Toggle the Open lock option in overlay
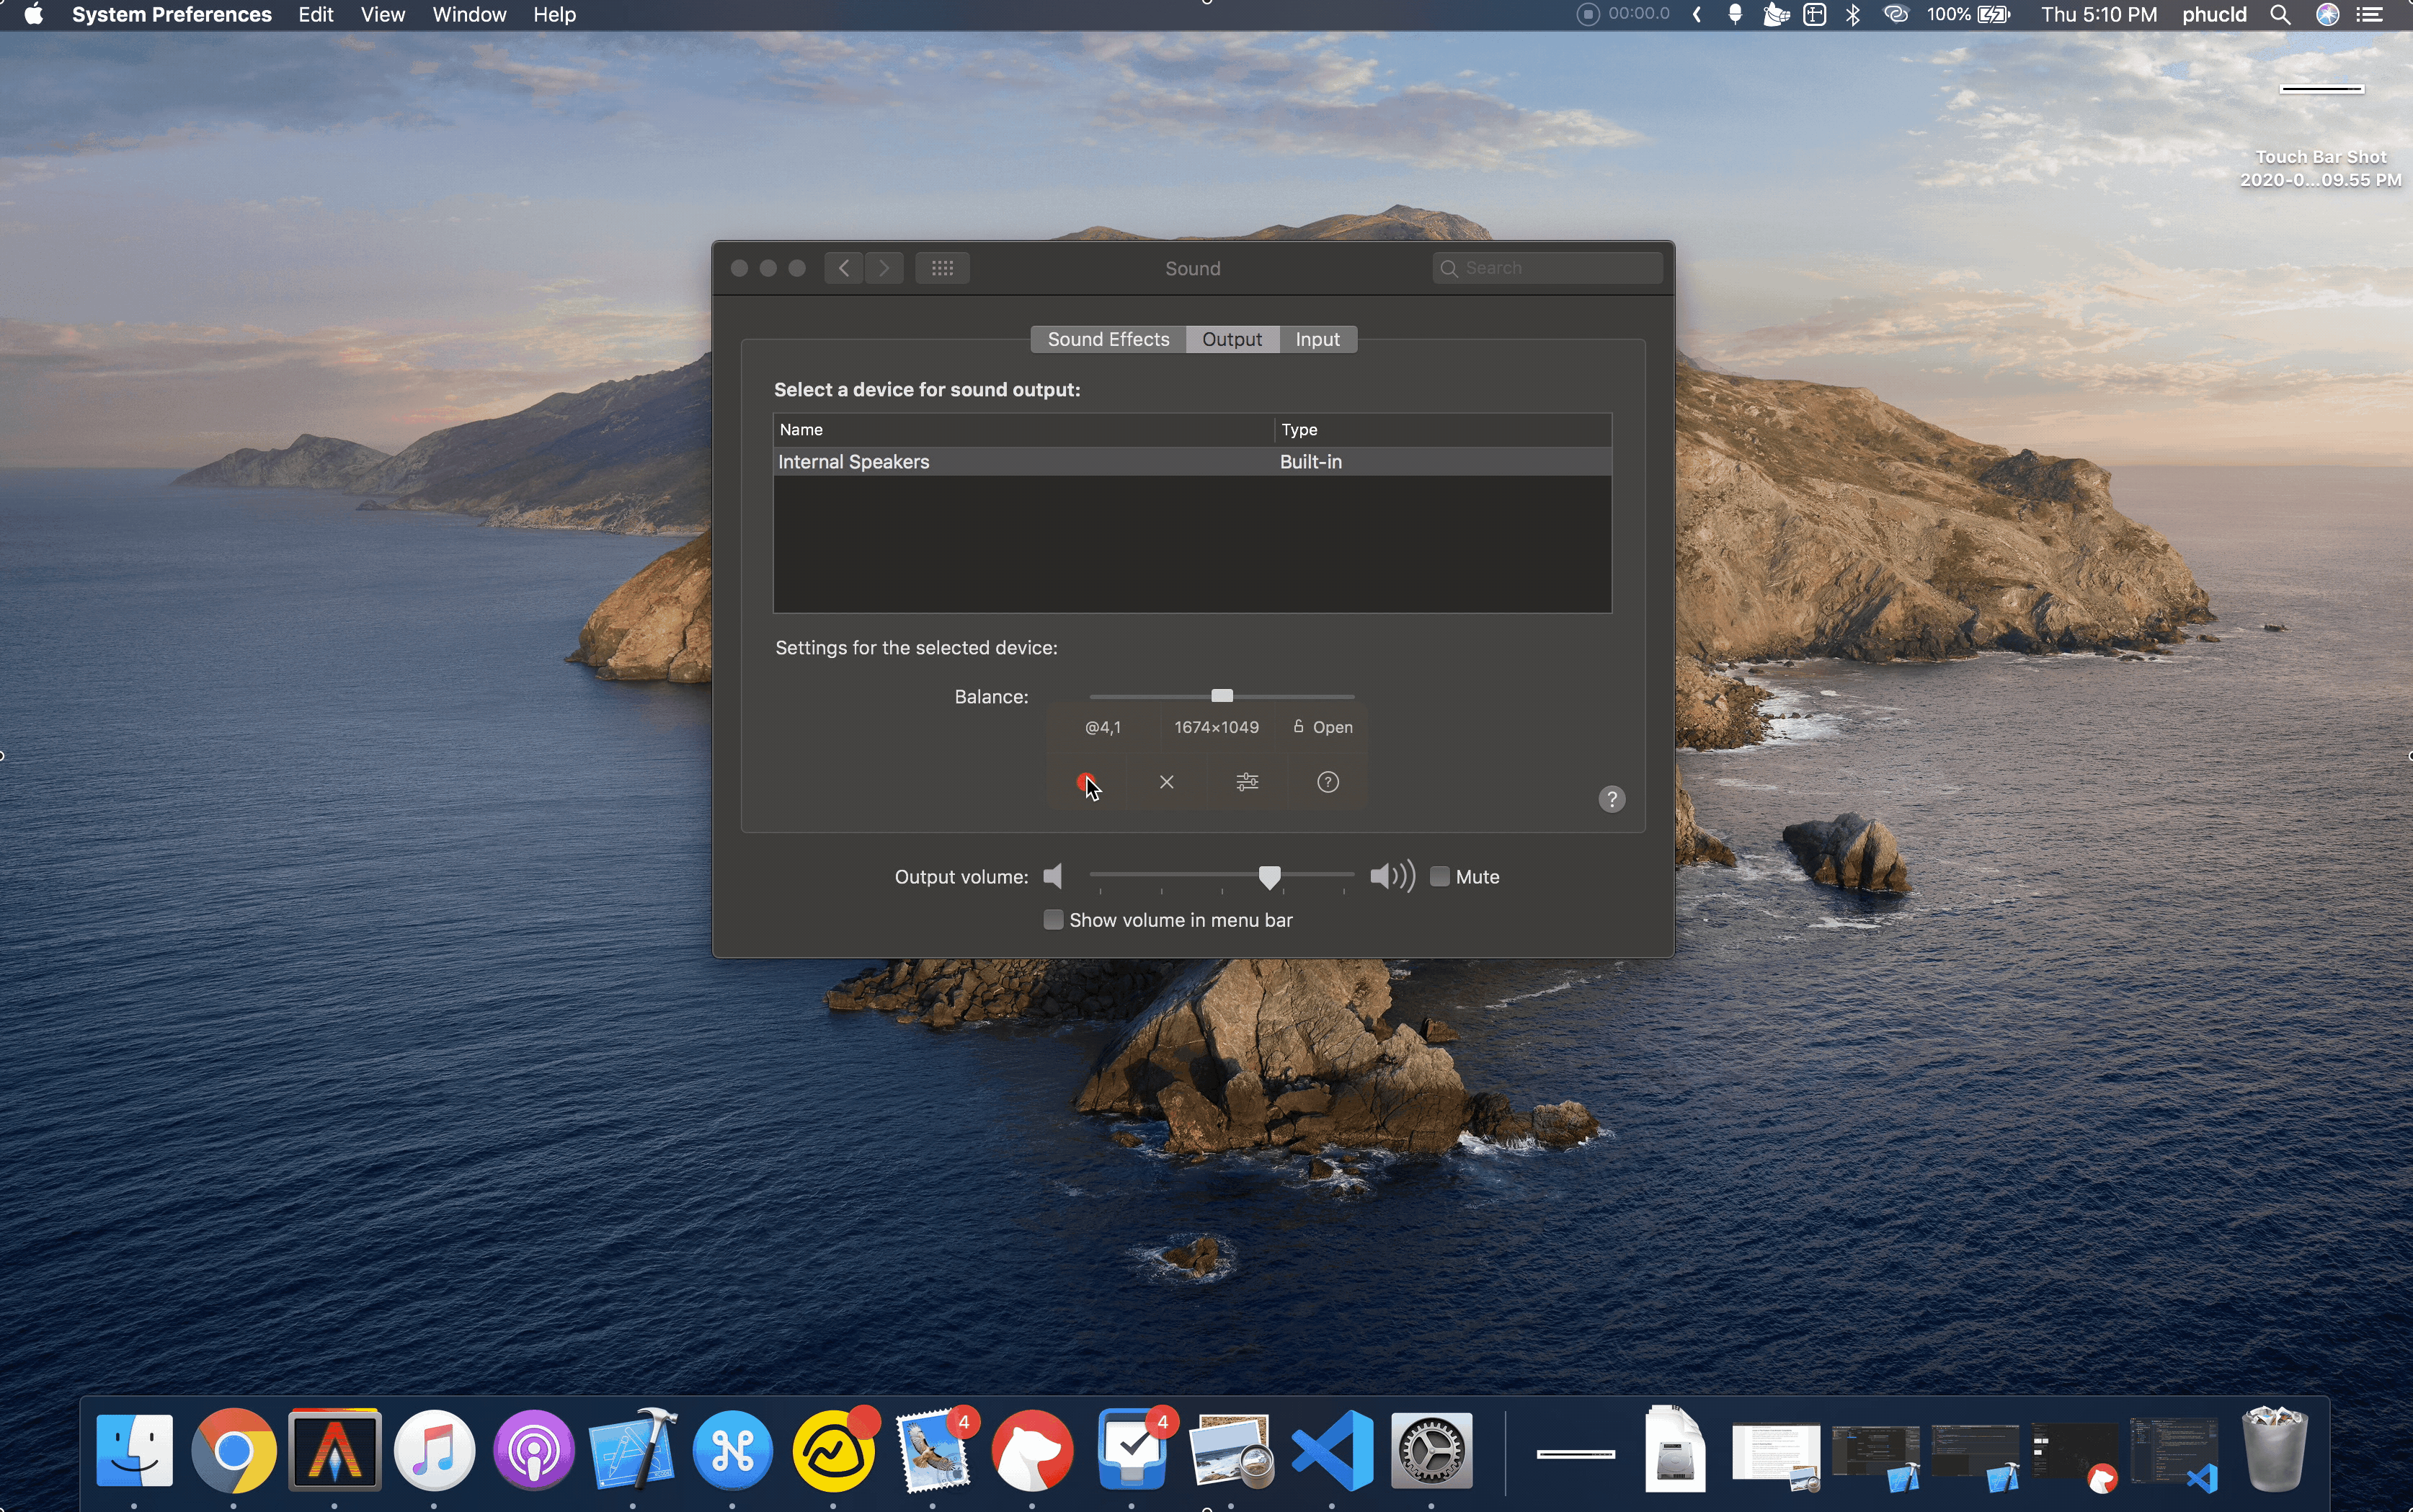This screenshot has width=2413, height=1512. tap(1322, 727)
